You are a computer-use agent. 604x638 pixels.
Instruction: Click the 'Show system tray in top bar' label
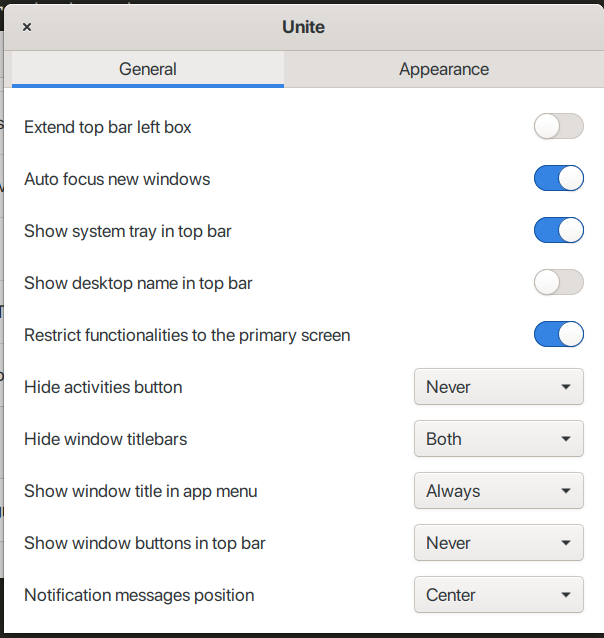[128, 232]
